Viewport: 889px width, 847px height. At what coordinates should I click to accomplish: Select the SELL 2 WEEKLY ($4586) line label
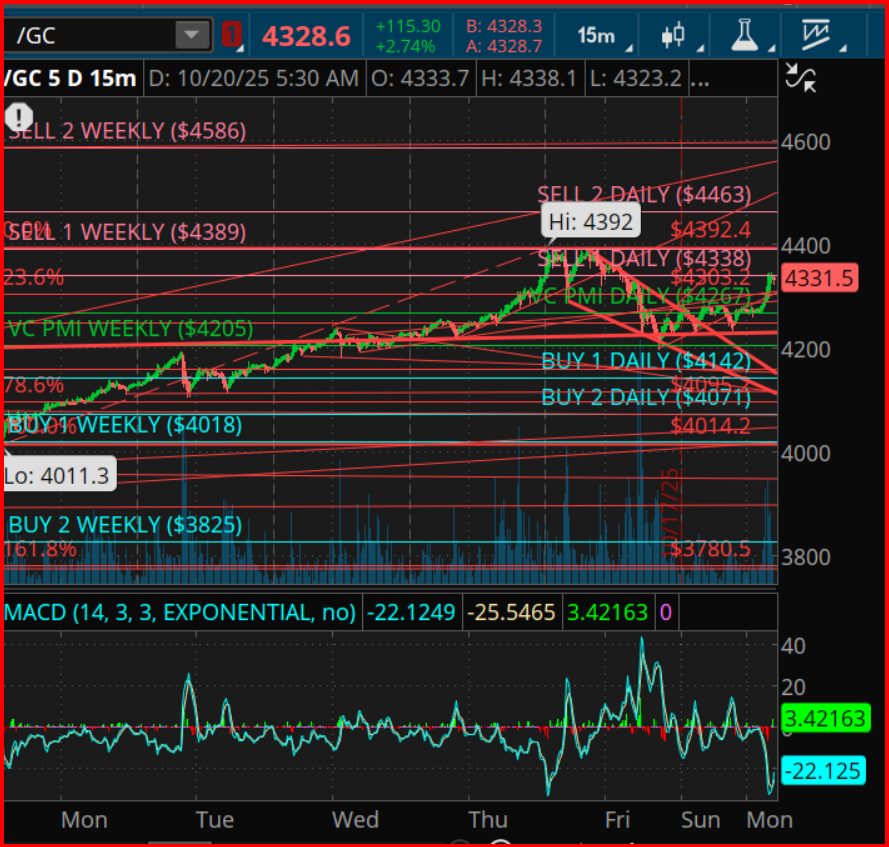(x=127, y=131)
